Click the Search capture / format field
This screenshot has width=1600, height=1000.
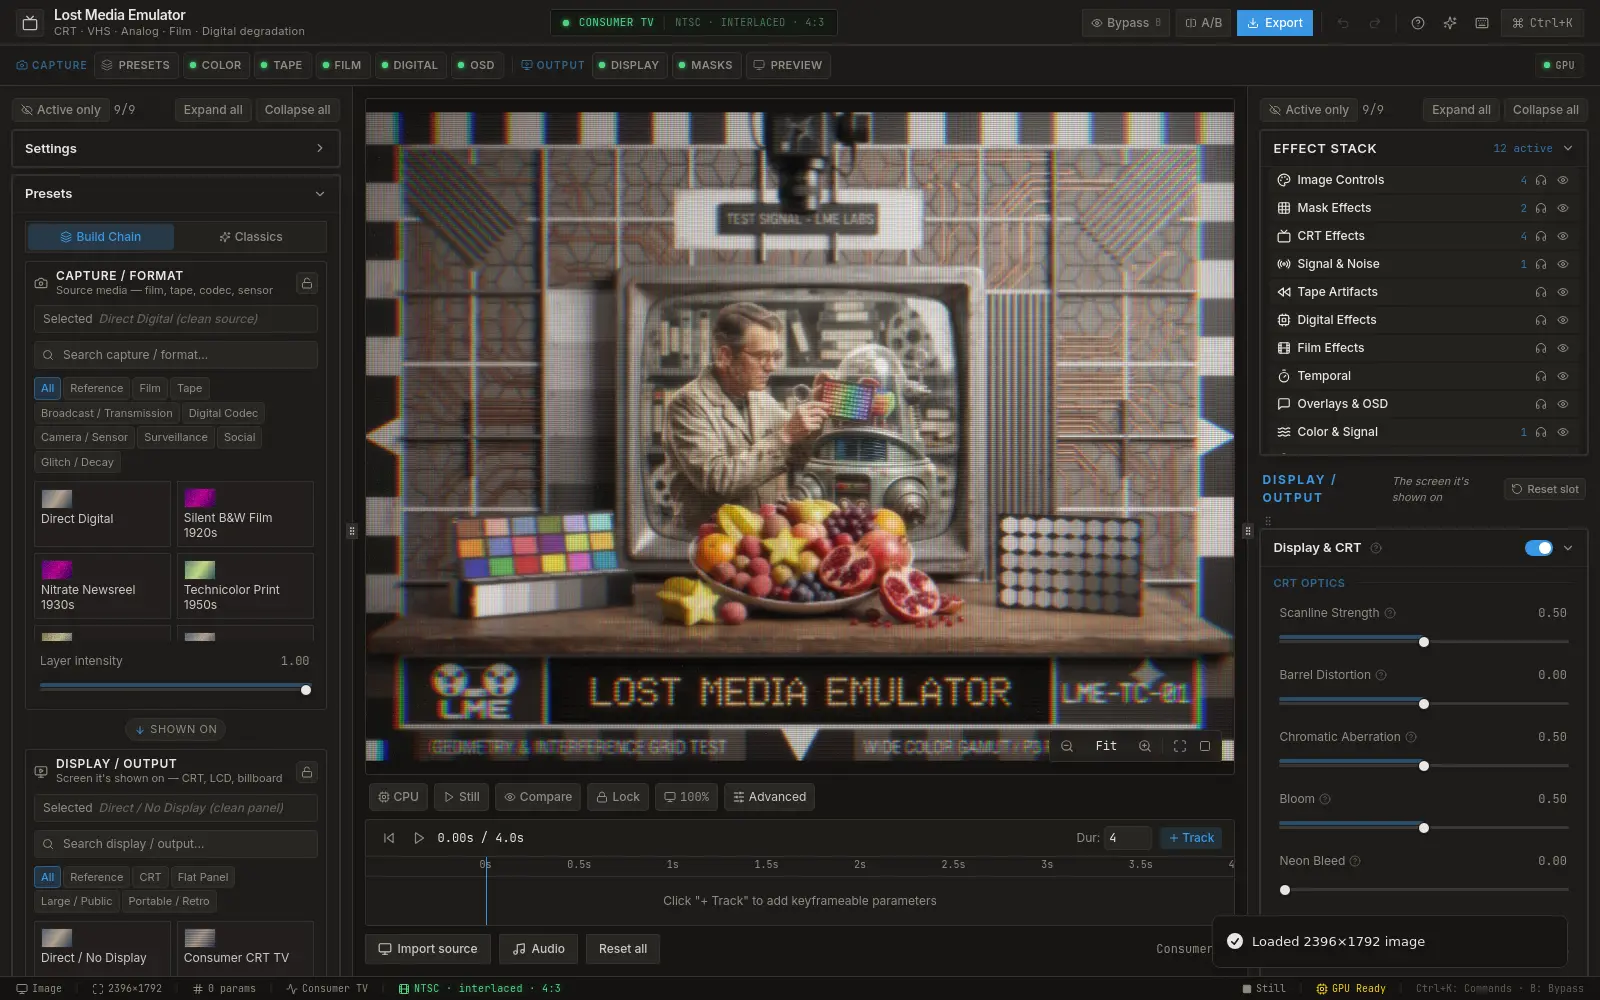(x=176, y=355)
